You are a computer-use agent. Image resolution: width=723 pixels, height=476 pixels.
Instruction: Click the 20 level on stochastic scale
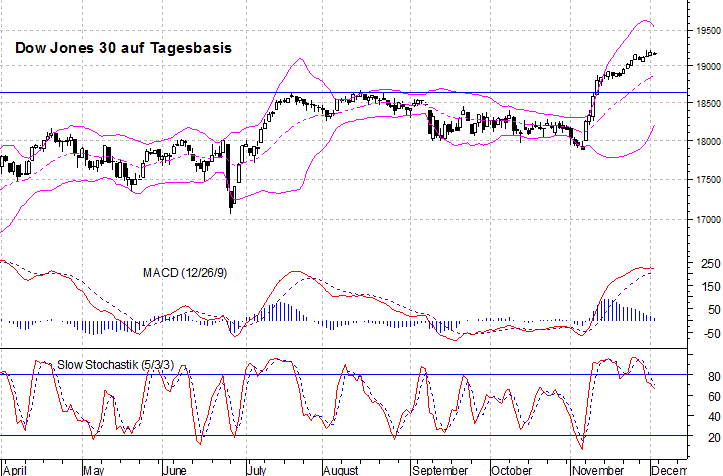tap(714, 437)
